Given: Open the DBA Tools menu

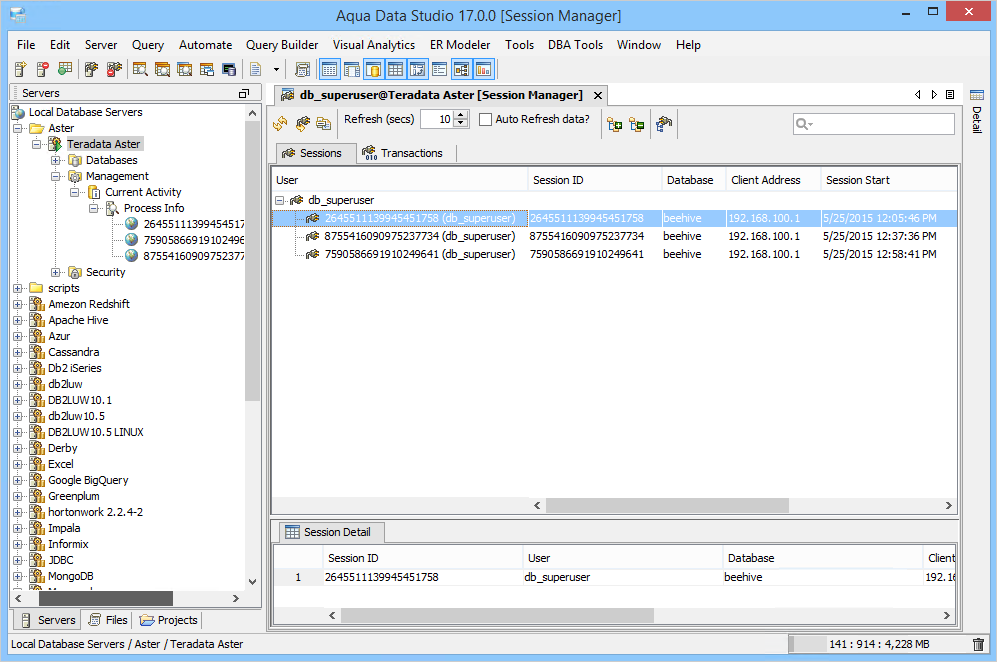Looking at the screenshot, I should (x=575, y=45).
